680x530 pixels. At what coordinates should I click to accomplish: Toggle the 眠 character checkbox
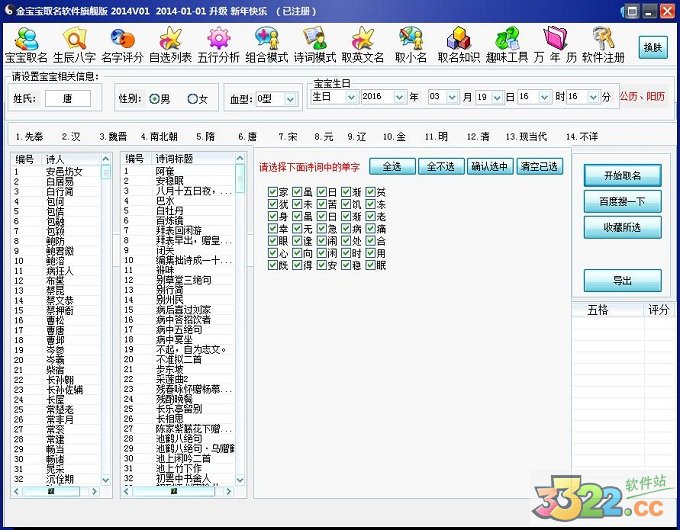tap(370, 265)
